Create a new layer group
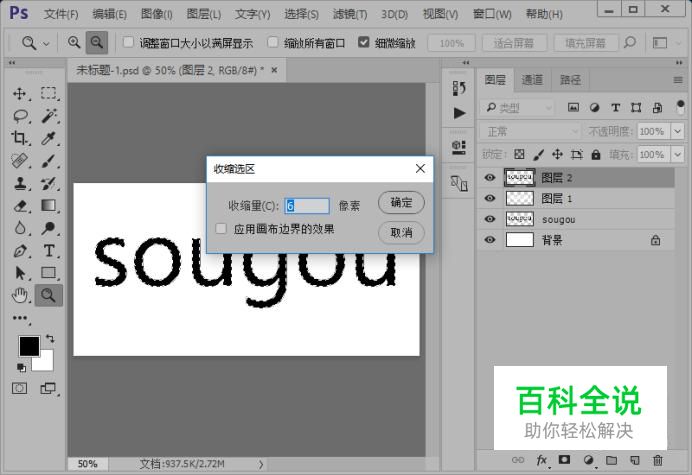The image size is (692, 475). [612, 460]
